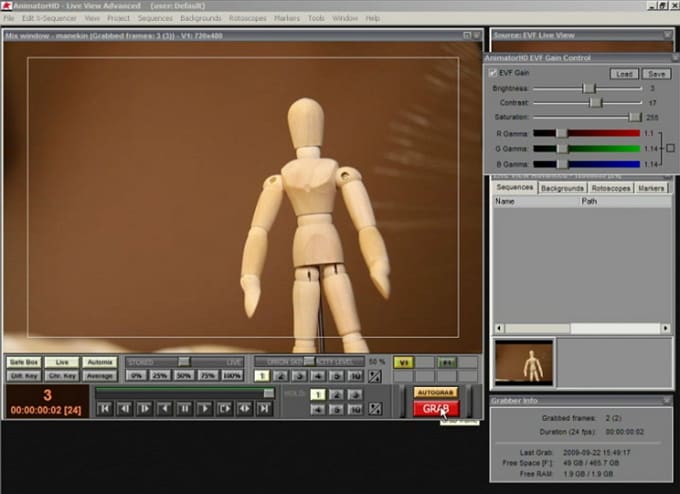Toggle loop playback icon
This screenshot has height=494, width=680.
pos(224,409)
